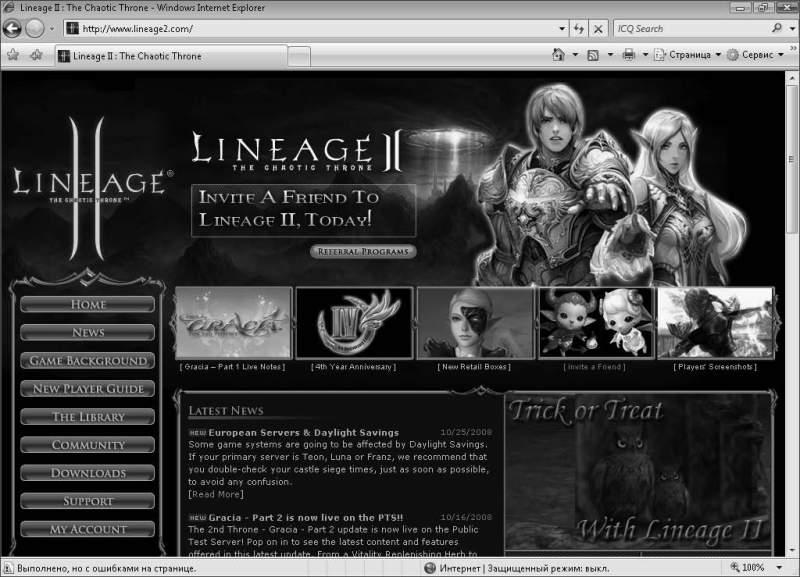The image size is (800, 577).
Task: Expand the address bar URL history dropdown
Action: tap(562, 29)
